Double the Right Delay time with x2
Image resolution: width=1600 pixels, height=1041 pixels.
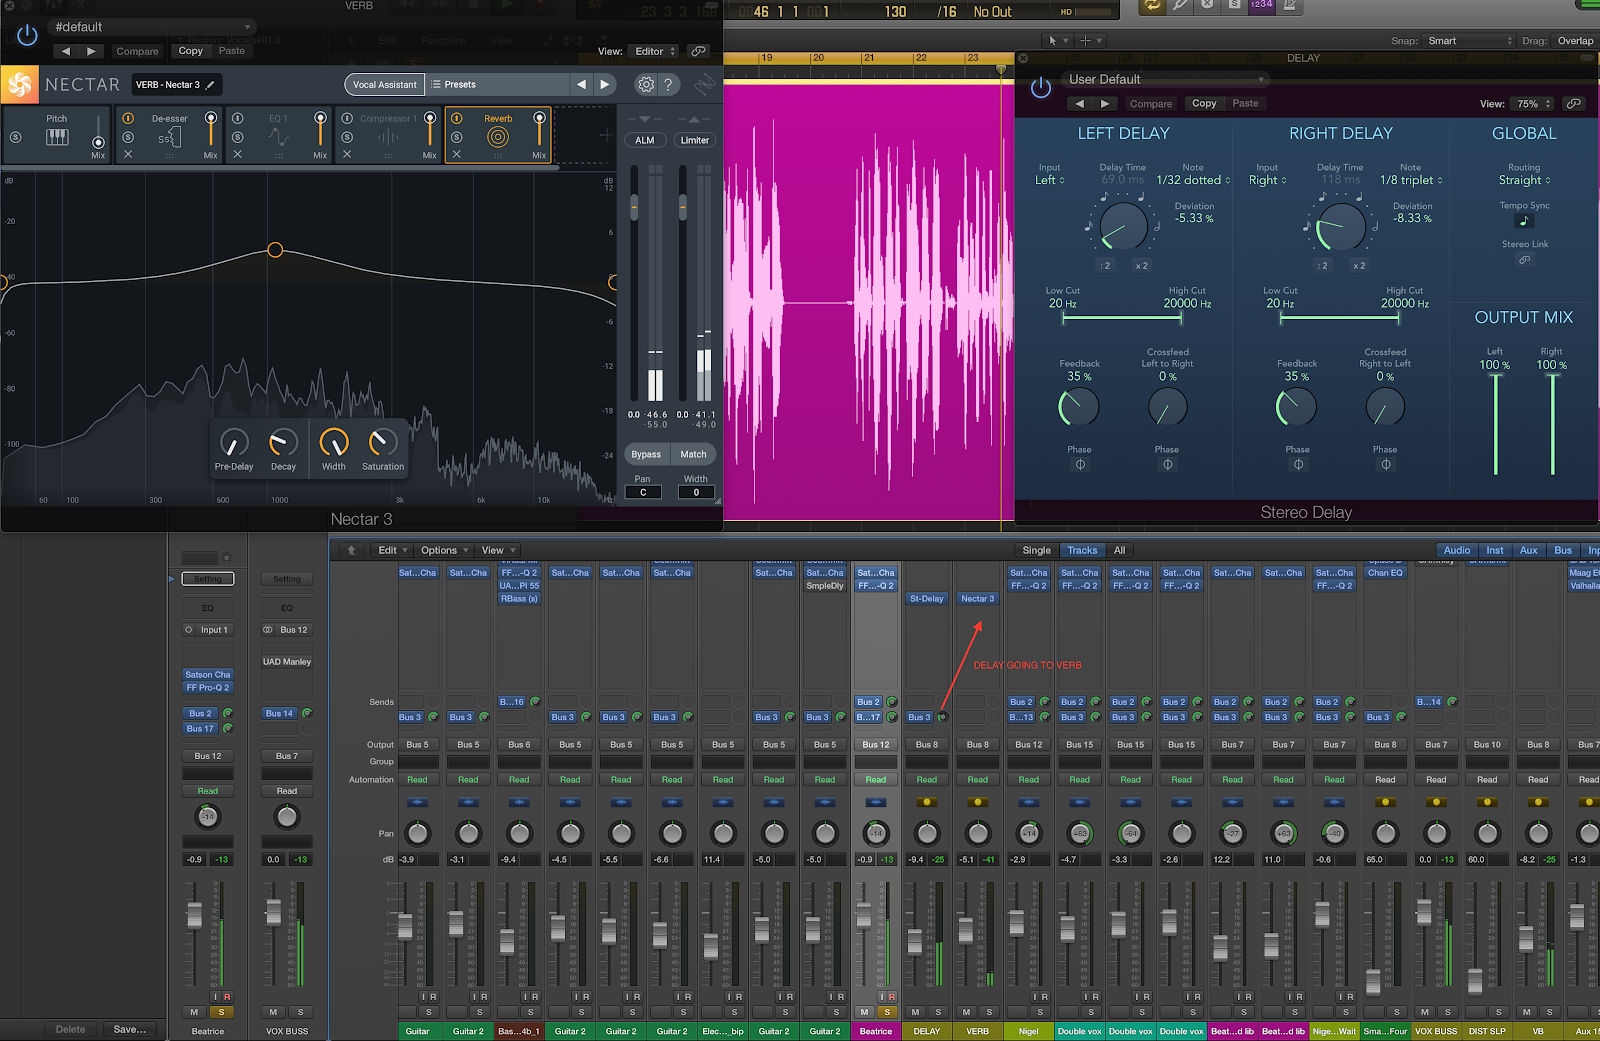click(x=1359, y=266)
